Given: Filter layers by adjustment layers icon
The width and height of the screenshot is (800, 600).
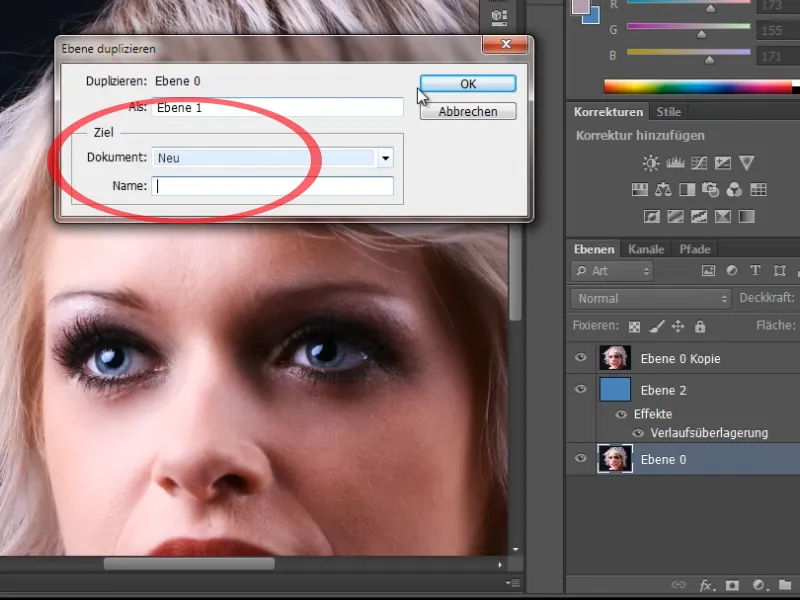Looking at the screenshot, I should pyautogui.click(x=732, y=271).
